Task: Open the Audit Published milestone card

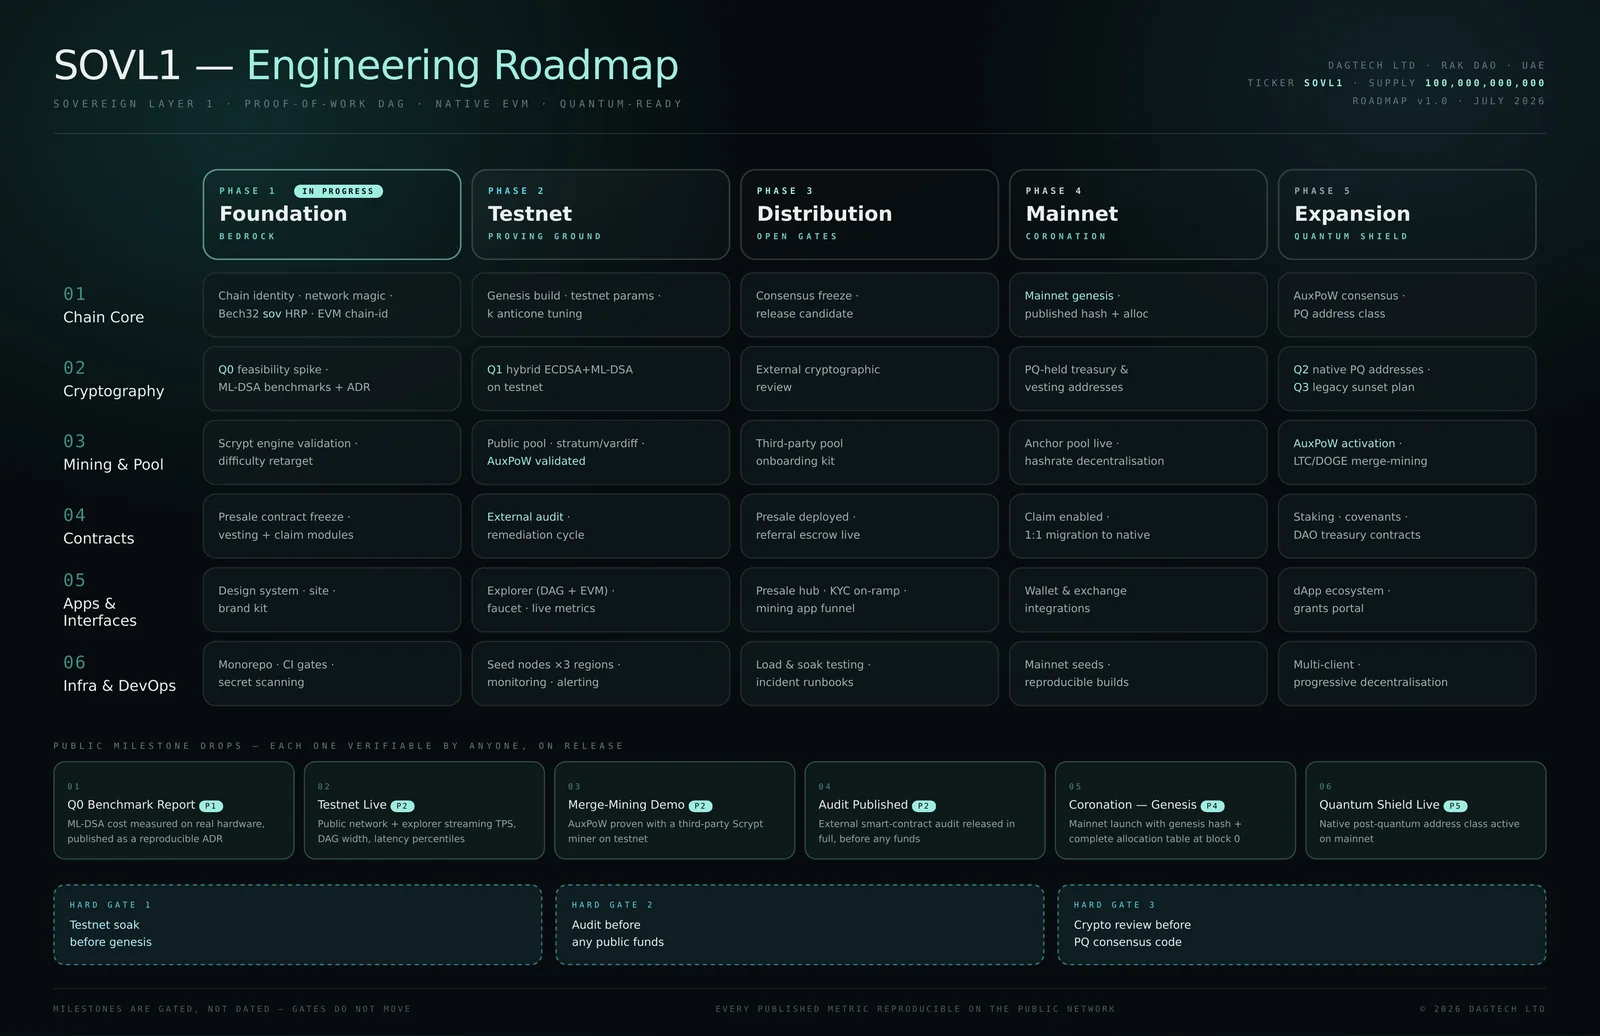Action: pyautogui.click(x=925, y=810)
